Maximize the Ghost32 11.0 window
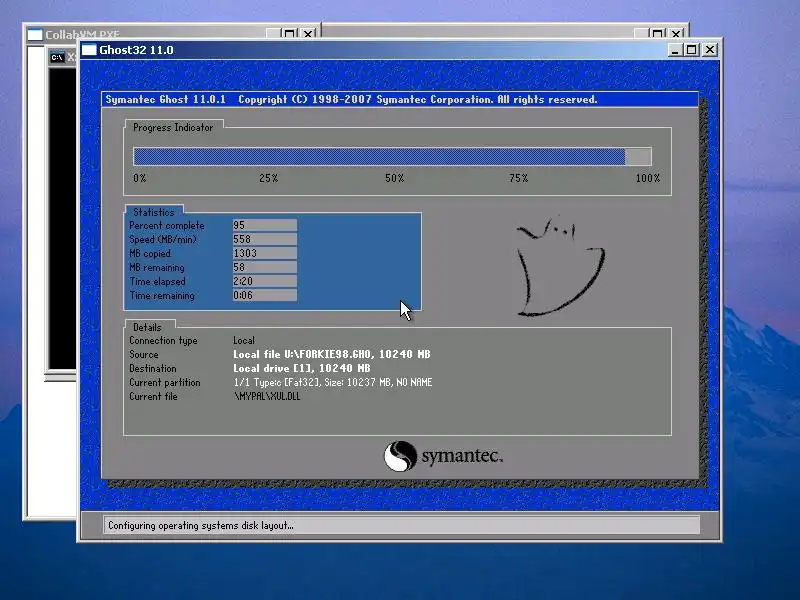The image size is (800, 600). click(692, 50)
